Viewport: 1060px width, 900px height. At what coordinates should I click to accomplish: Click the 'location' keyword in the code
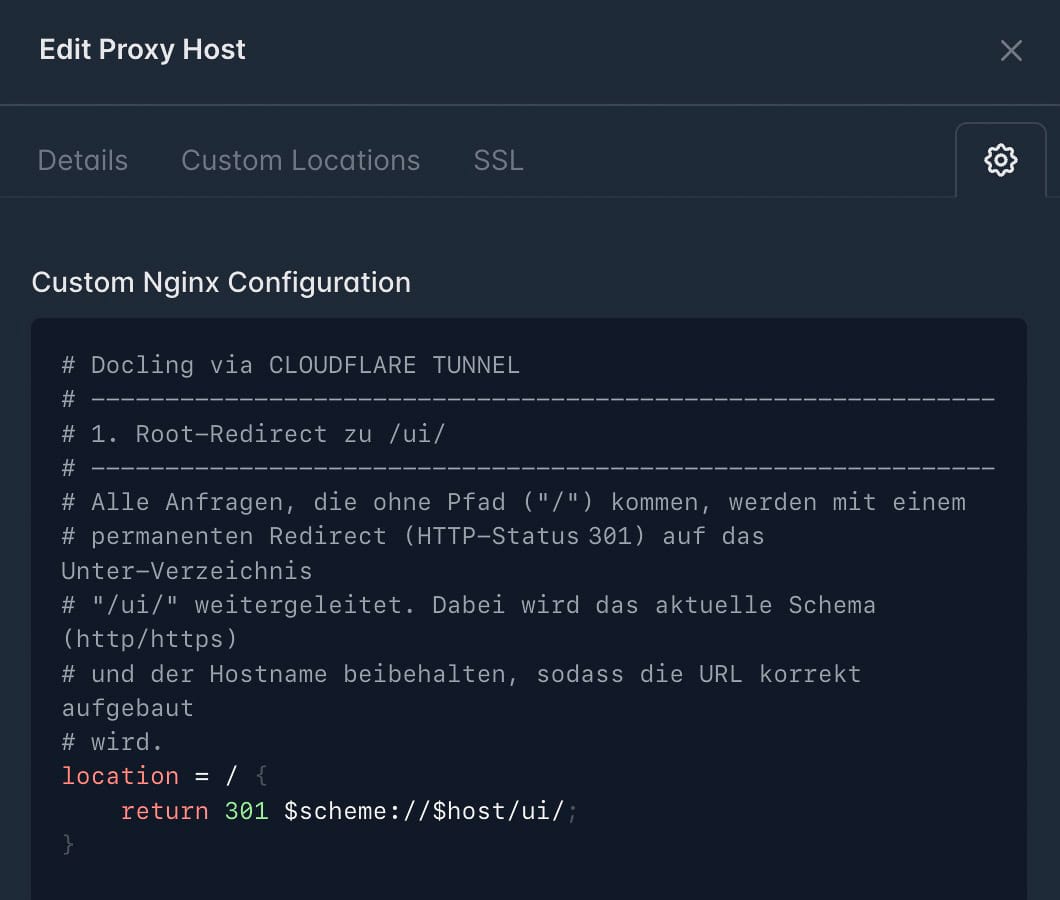pyautogui.click(x=120, y=776)
